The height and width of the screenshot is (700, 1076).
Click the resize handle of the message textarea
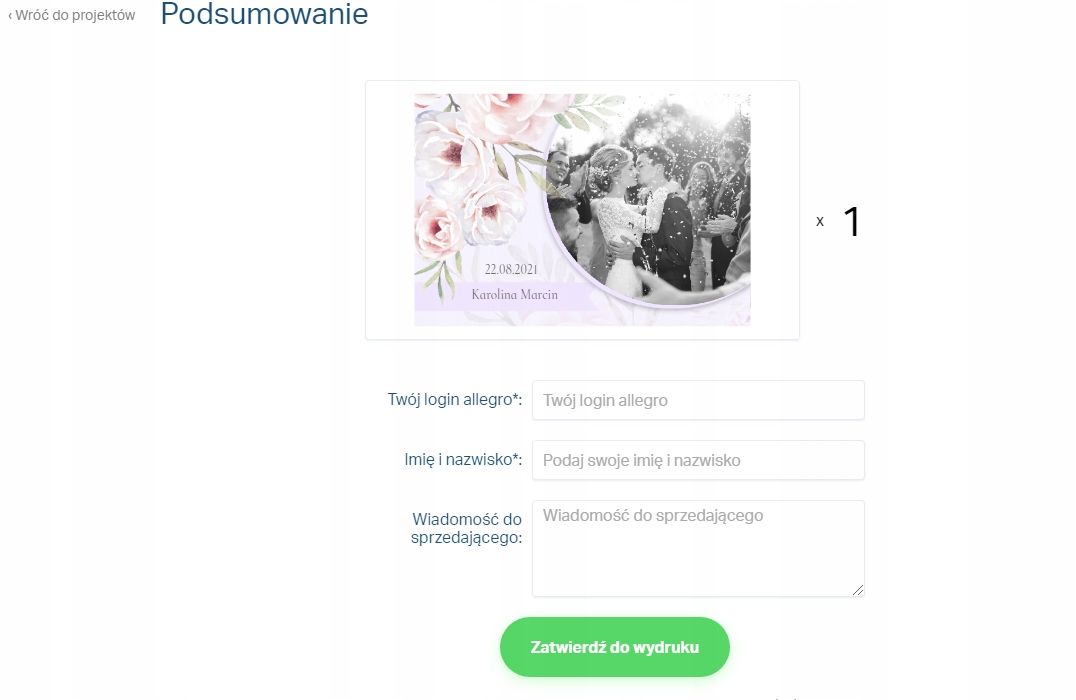858,590
